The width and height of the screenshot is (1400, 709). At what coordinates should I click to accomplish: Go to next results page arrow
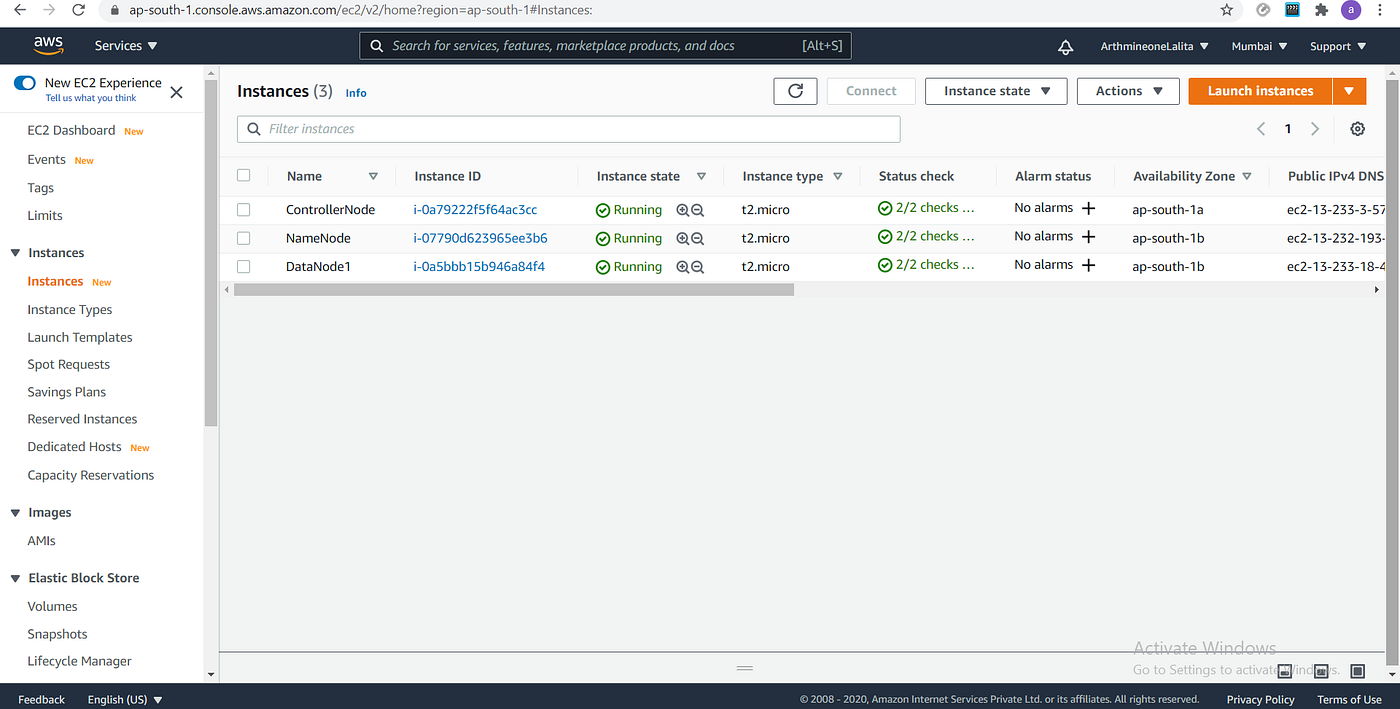coord(1315,129)
